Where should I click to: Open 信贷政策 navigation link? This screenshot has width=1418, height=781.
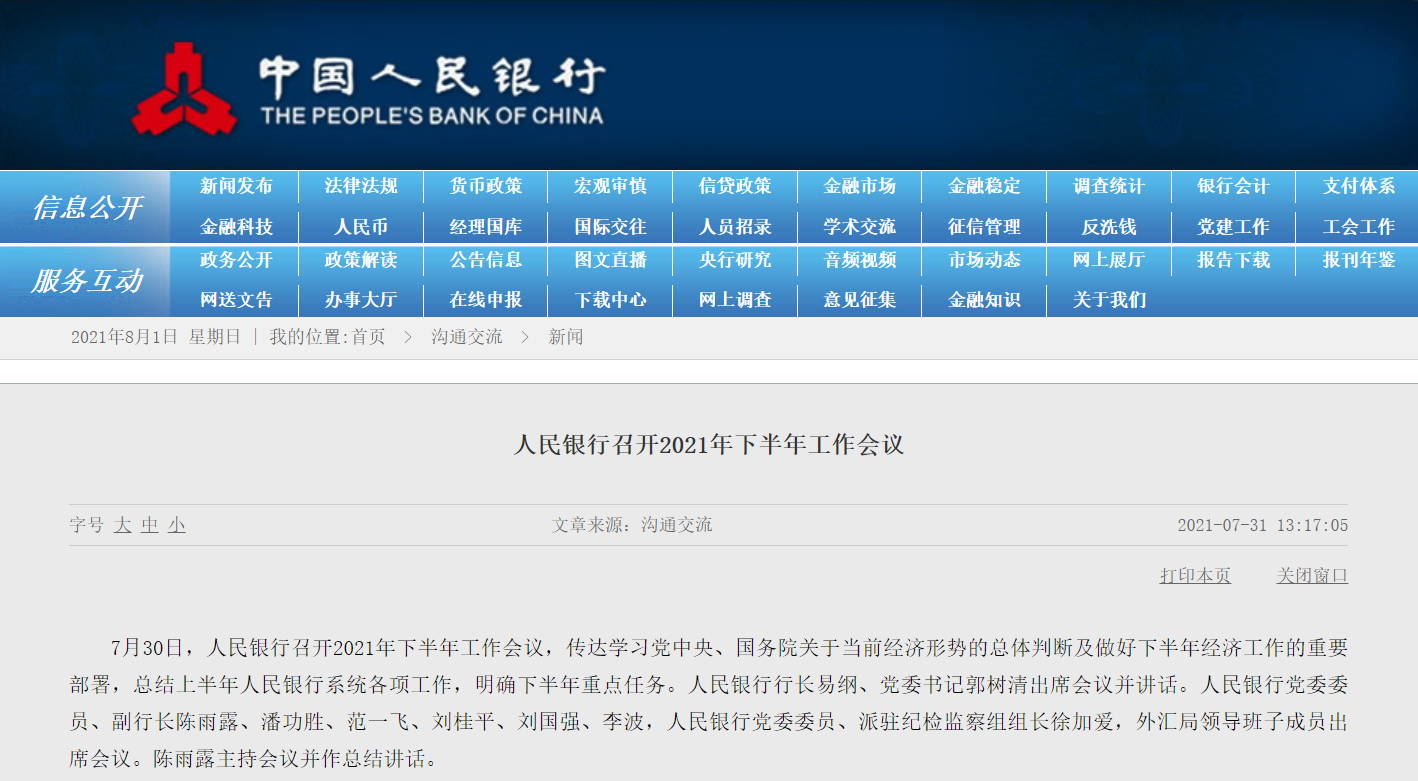pyautogui.click(x=735, y=186)
